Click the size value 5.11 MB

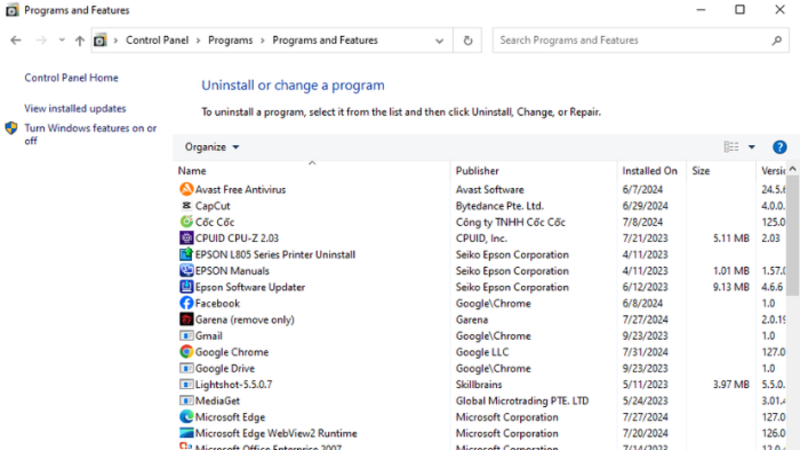[731, 238]
